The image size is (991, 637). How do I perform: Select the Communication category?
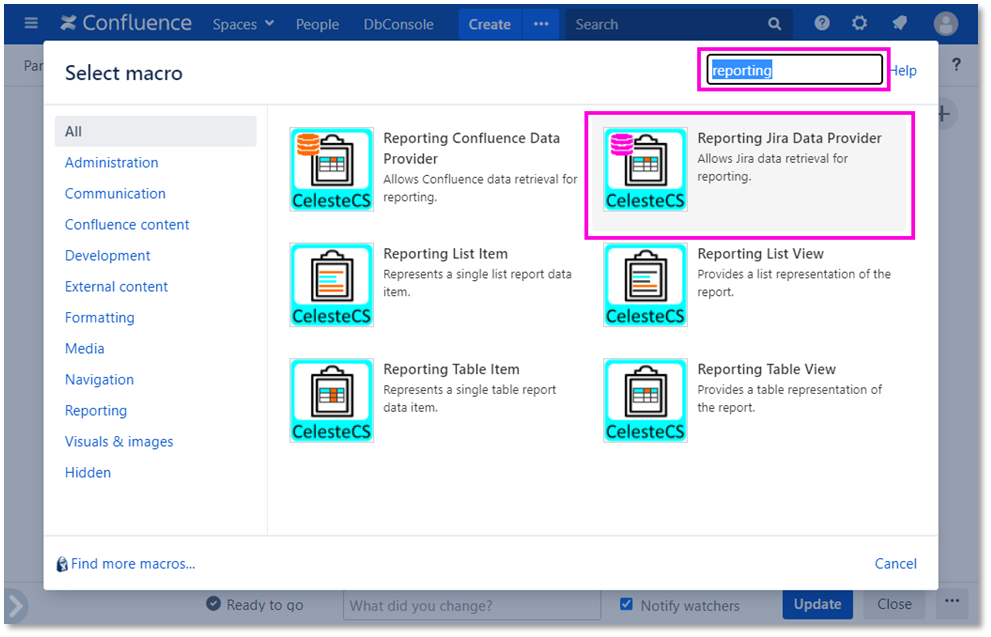(115, 193)
